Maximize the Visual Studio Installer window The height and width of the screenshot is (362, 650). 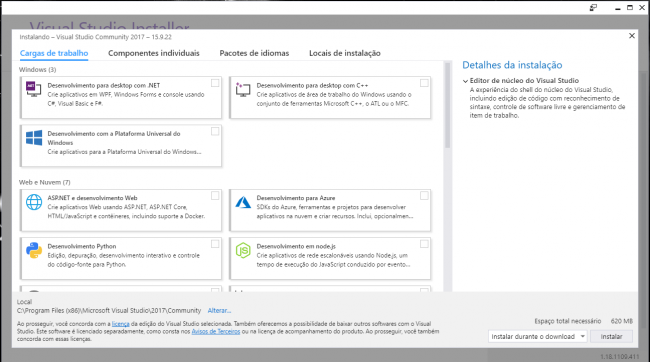[x=630, y=7]
